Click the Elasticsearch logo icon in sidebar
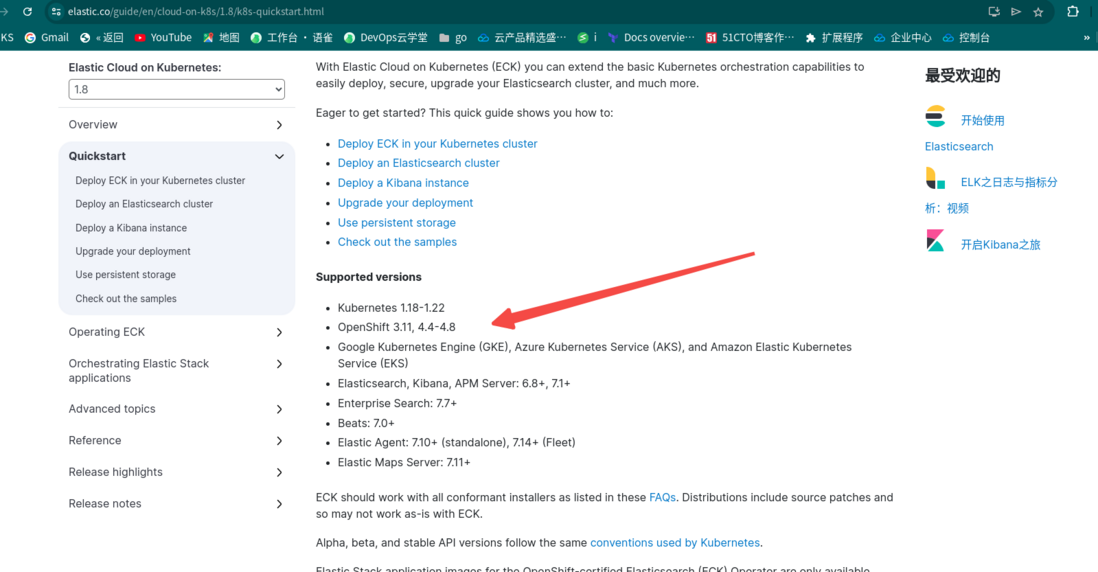Viewport: 1098px width, 572px height. pos(936,116)
